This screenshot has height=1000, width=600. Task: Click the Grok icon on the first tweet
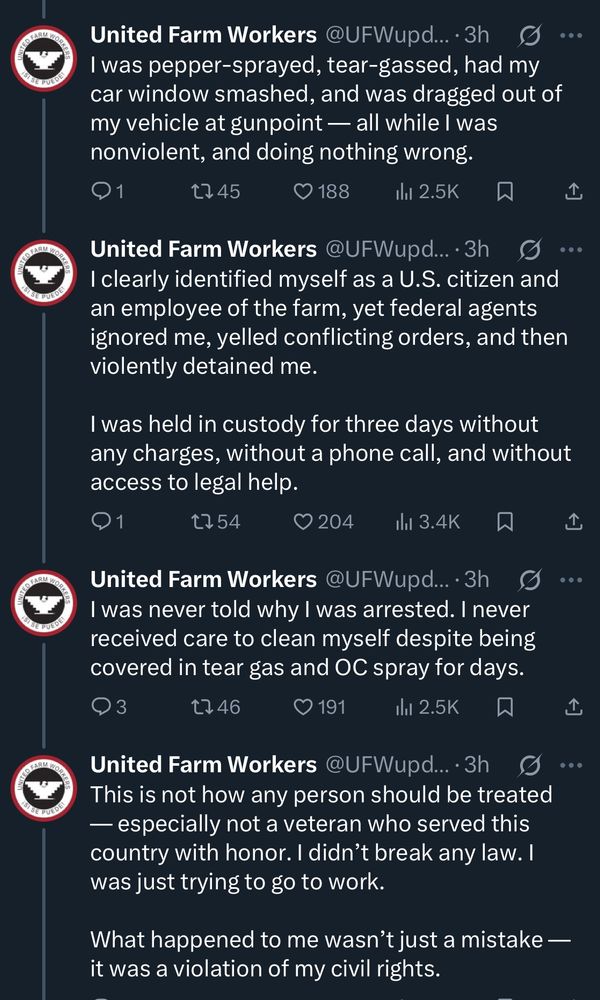pyautogui.click(x=531, y=35)
